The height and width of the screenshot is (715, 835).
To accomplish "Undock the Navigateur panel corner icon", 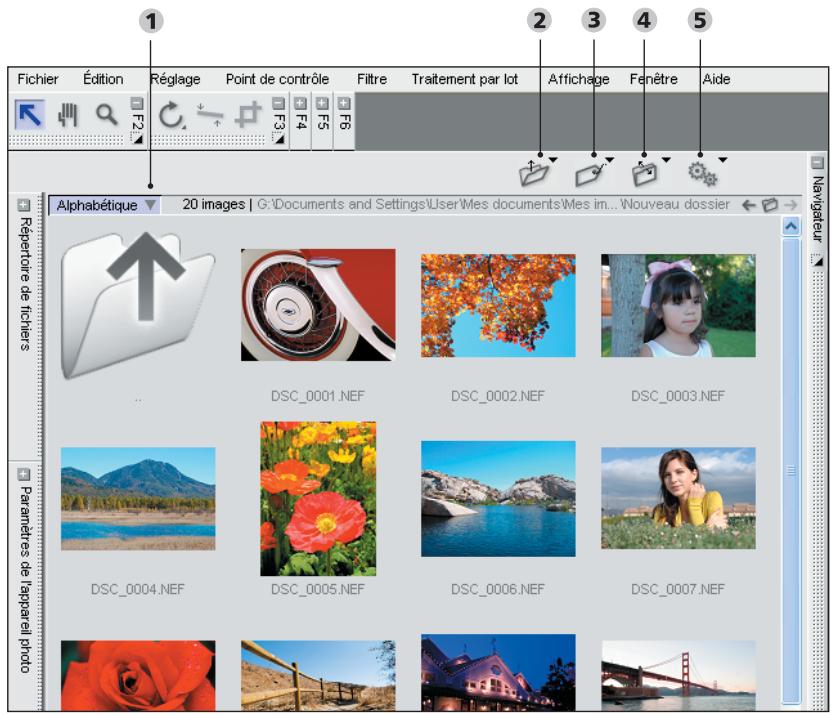I will pos(816,260).
